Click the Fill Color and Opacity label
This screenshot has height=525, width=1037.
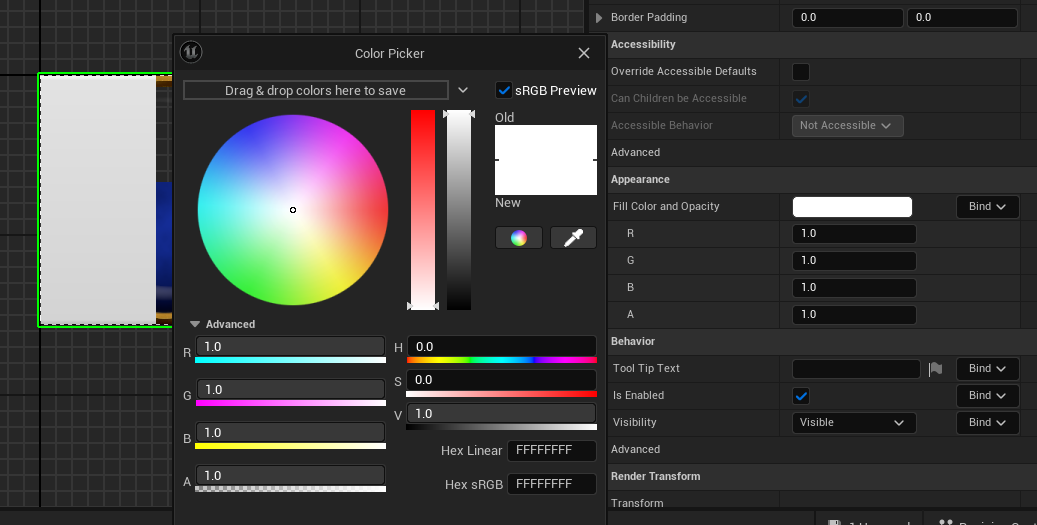pyautogui.click(x=666, y=206)
